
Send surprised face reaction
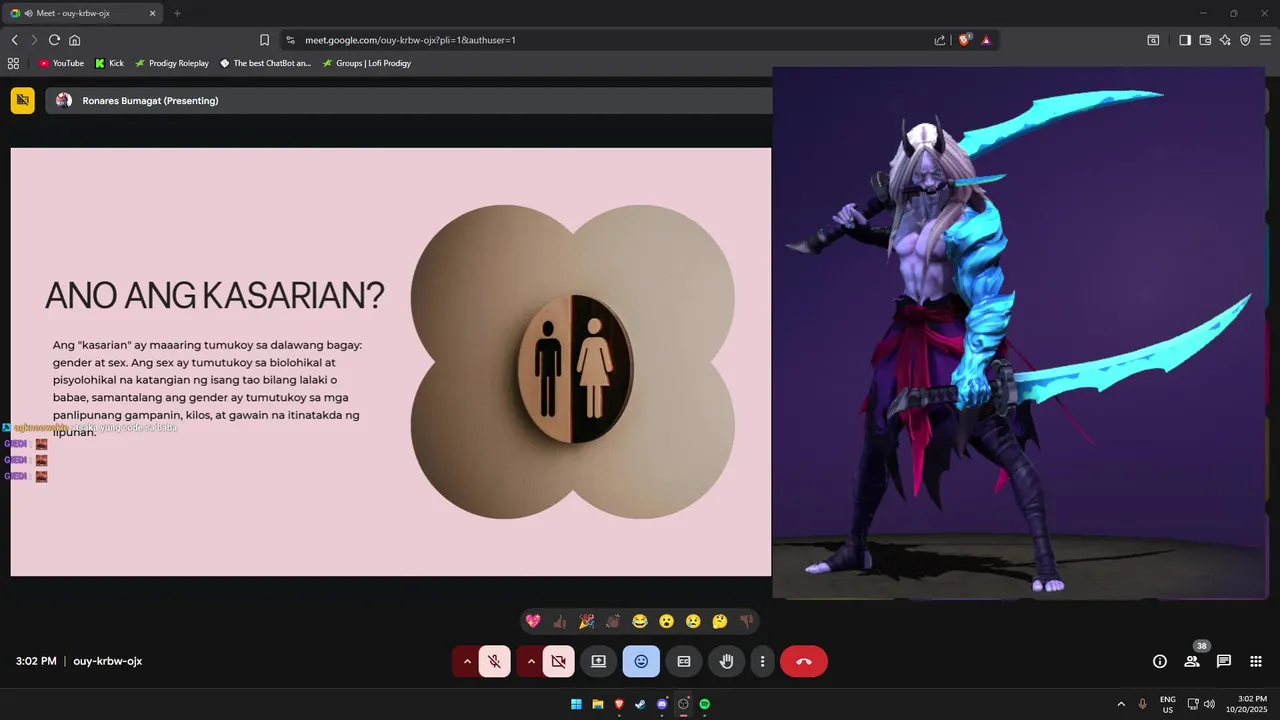(x=666, y=621)
